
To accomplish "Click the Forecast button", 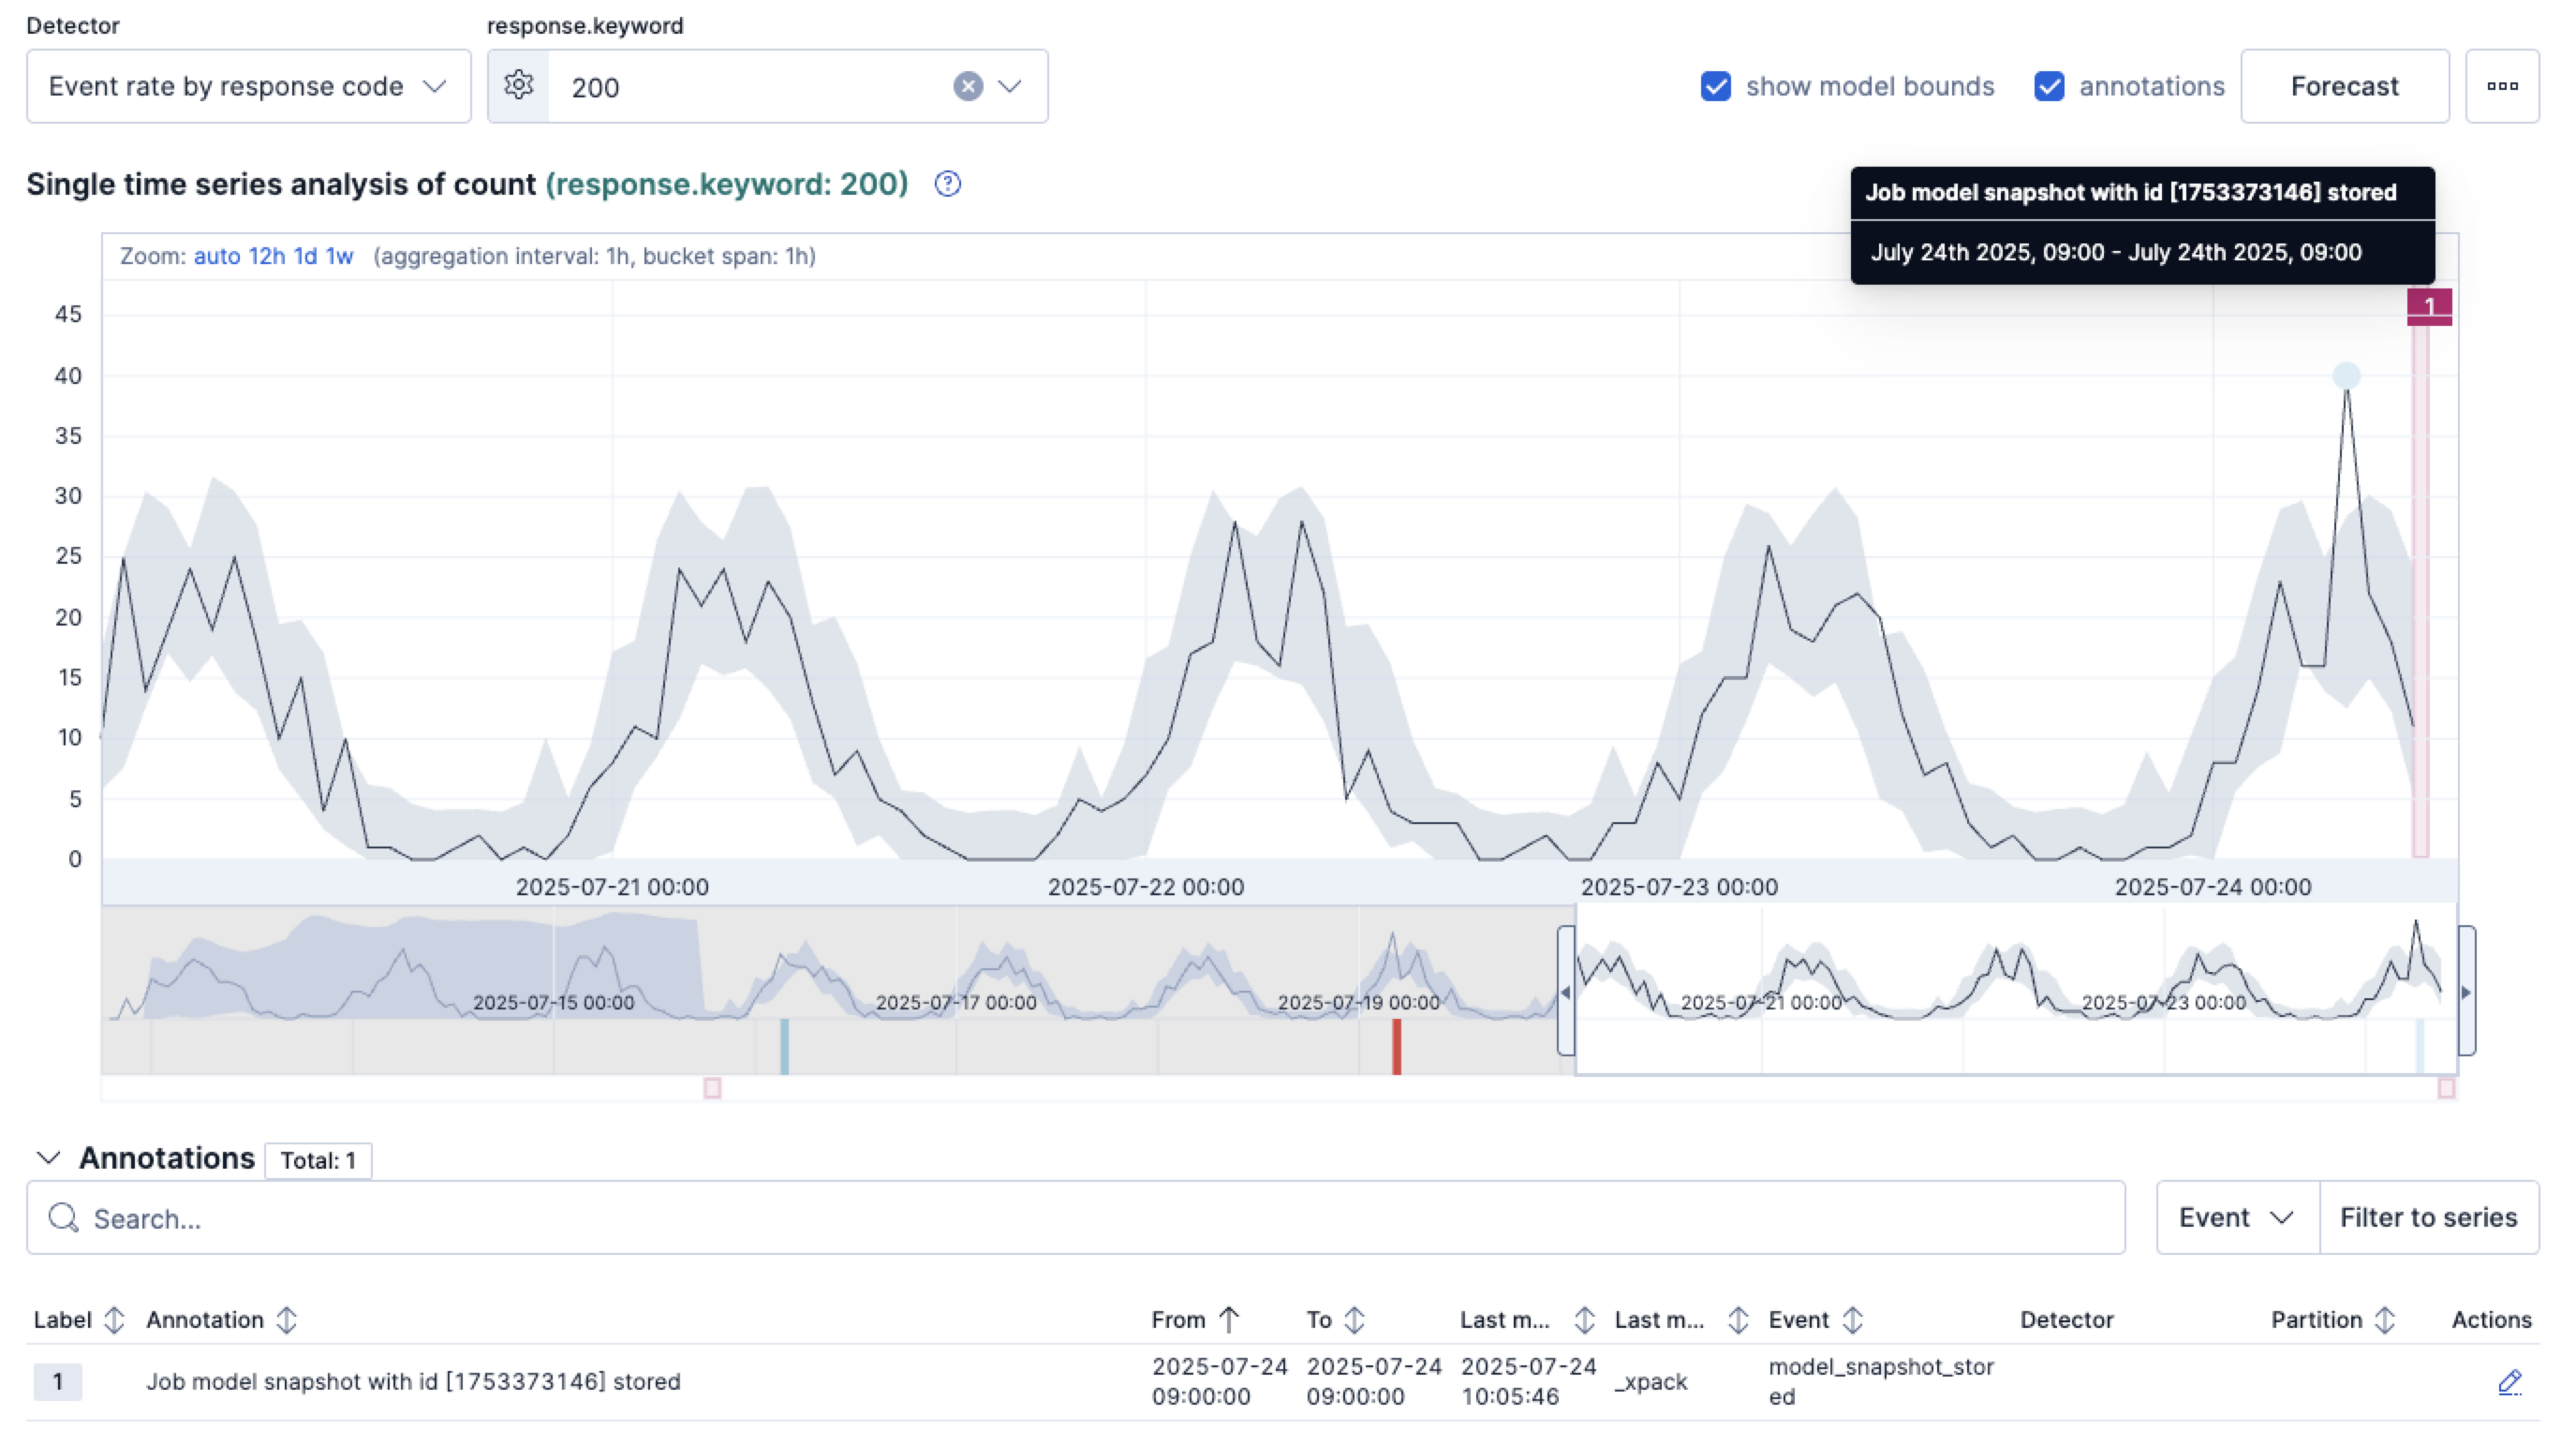I will click(2344, 86).
